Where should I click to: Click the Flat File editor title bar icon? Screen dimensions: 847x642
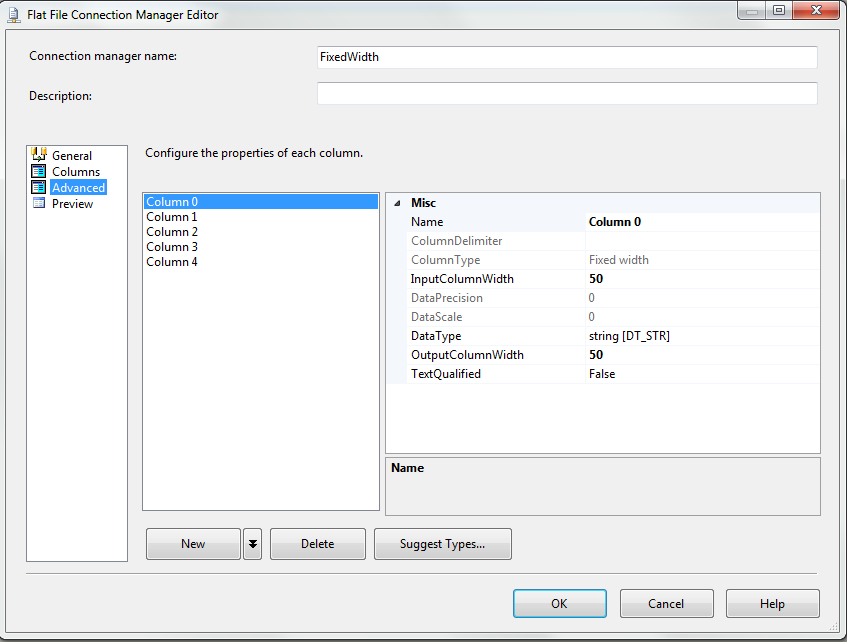(x=13, y=14)
